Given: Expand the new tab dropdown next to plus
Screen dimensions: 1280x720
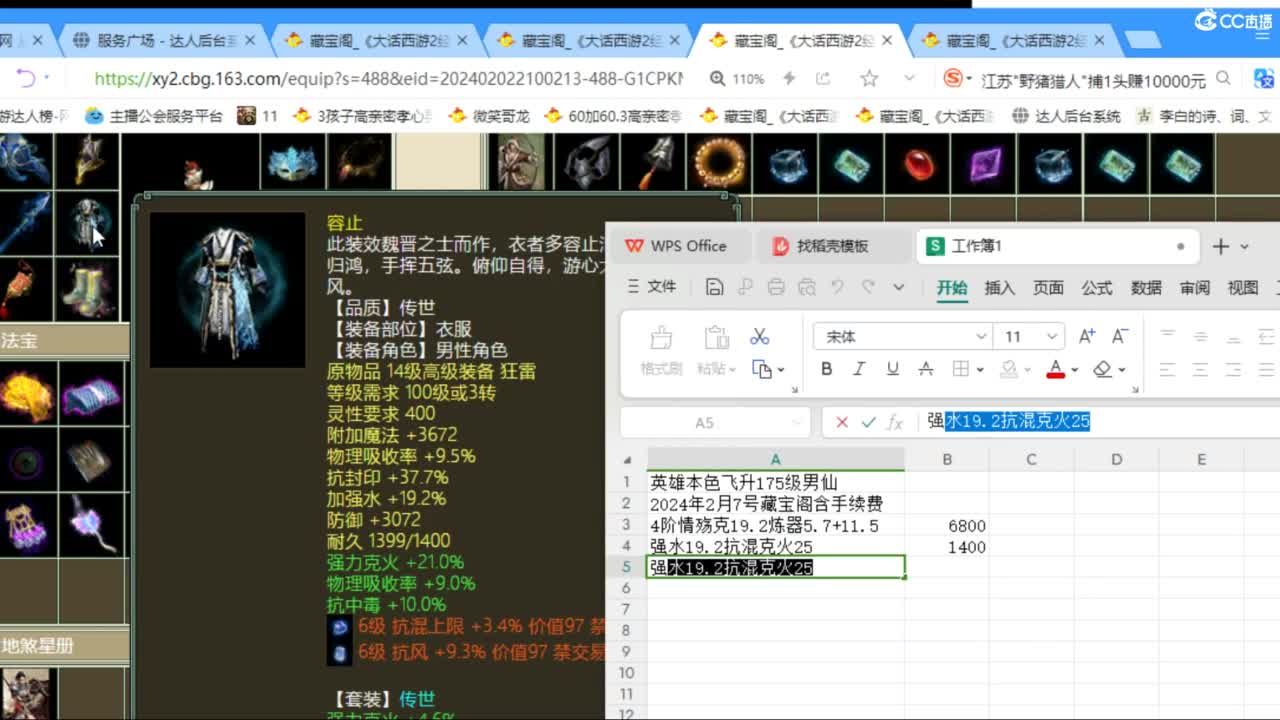Looking at the screenshot, I should (1245, 246).
